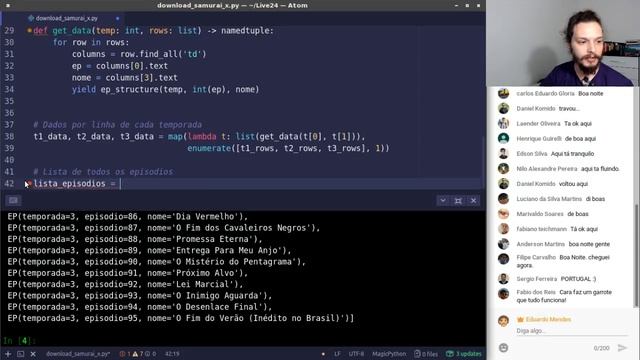The height and width of the screenshot is (360, 640).
Task: Click the linter marker on line 29
Action: point(29,30)
